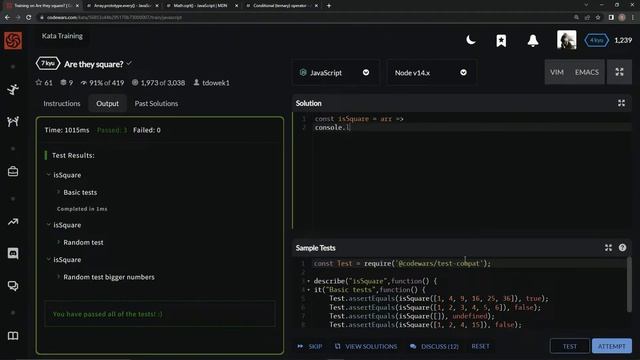Viewport: 640px width, 360px height.
Task: Open the Past Solutions tab
Action: coord(156,104)
